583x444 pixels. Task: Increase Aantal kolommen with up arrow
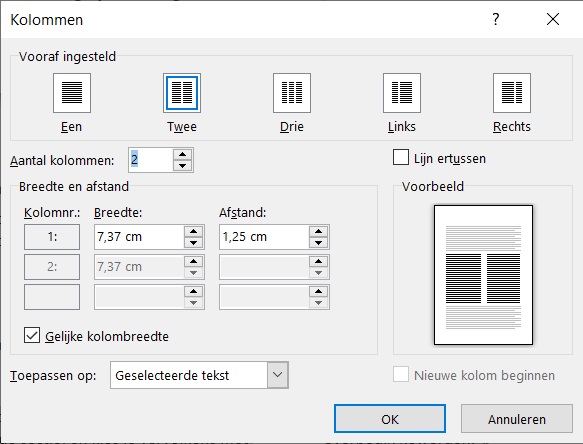click(x=183, y=155)
